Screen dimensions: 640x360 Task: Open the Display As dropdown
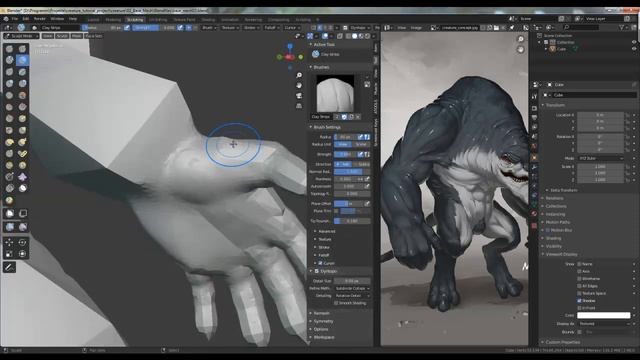pos(604,324)
